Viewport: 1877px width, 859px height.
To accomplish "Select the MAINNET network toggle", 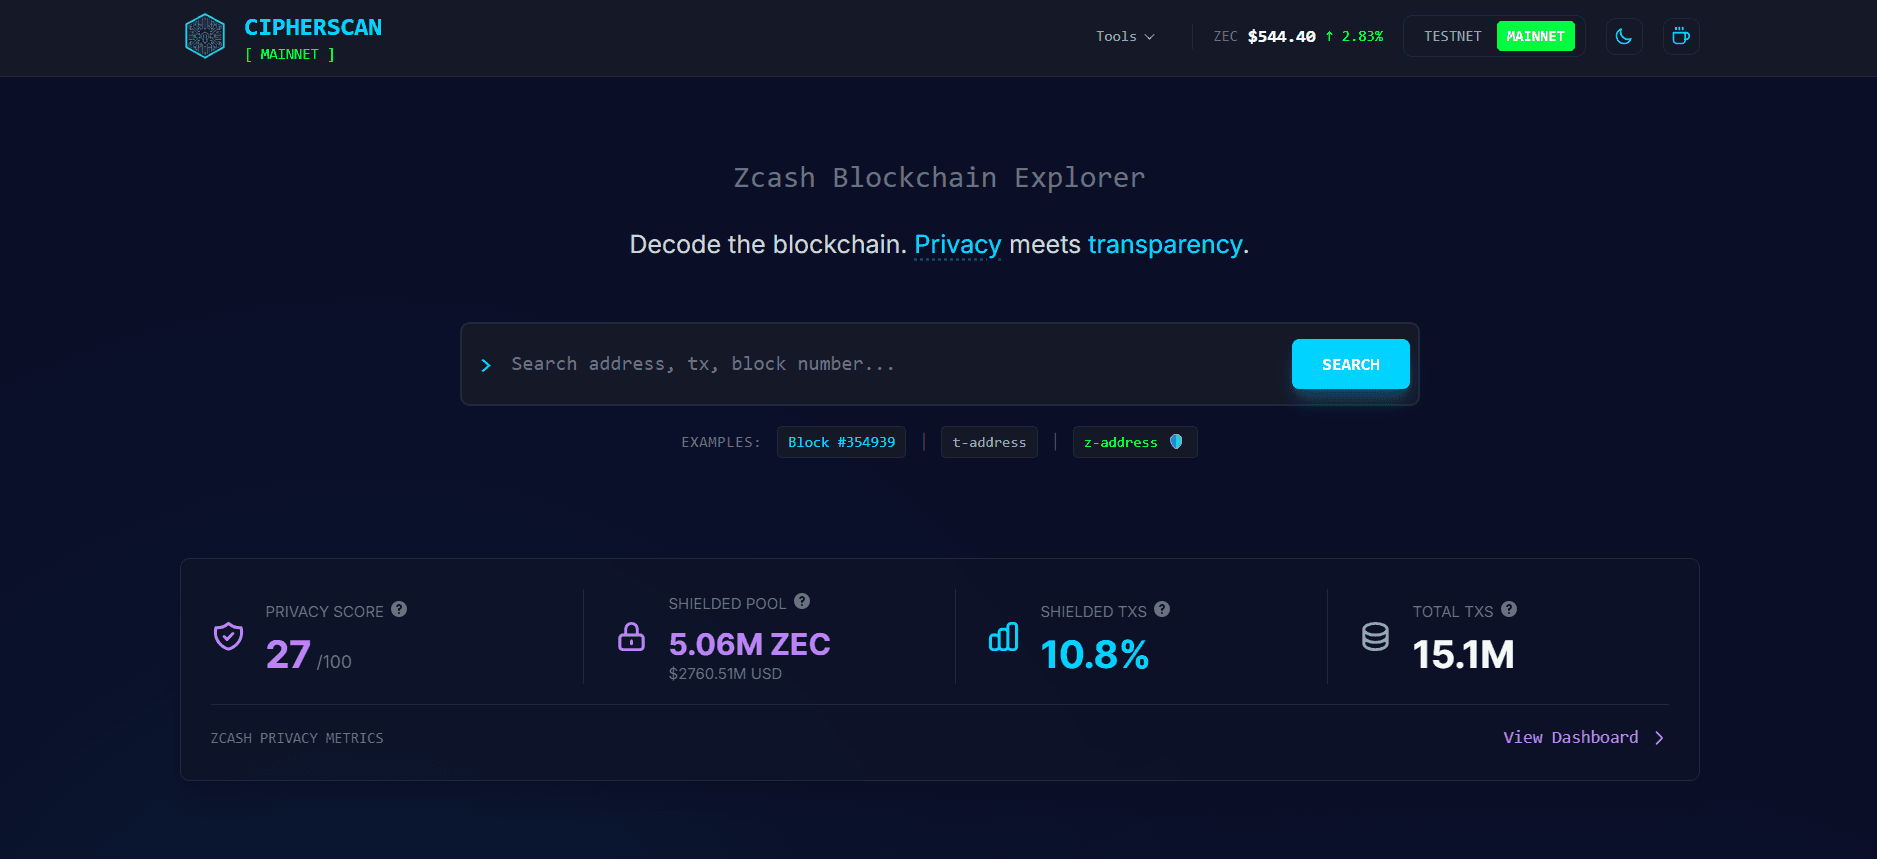I will pos(1535,37).
